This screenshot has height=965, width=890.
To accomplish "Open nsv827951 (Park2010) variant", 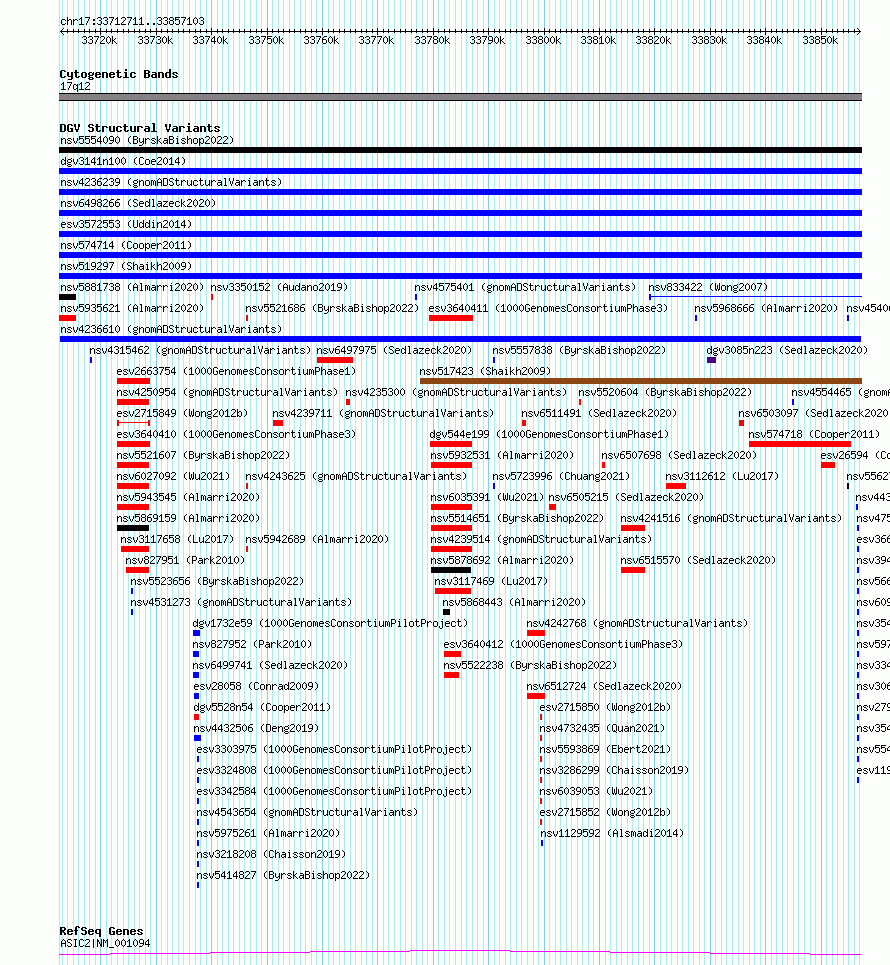I will (x=185, y=560).
